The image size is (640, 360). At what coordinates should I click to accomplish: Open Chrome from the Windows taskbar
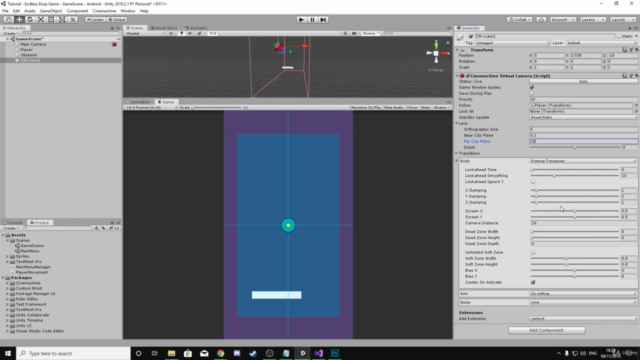pyautogui.click(x=220, y=353)
